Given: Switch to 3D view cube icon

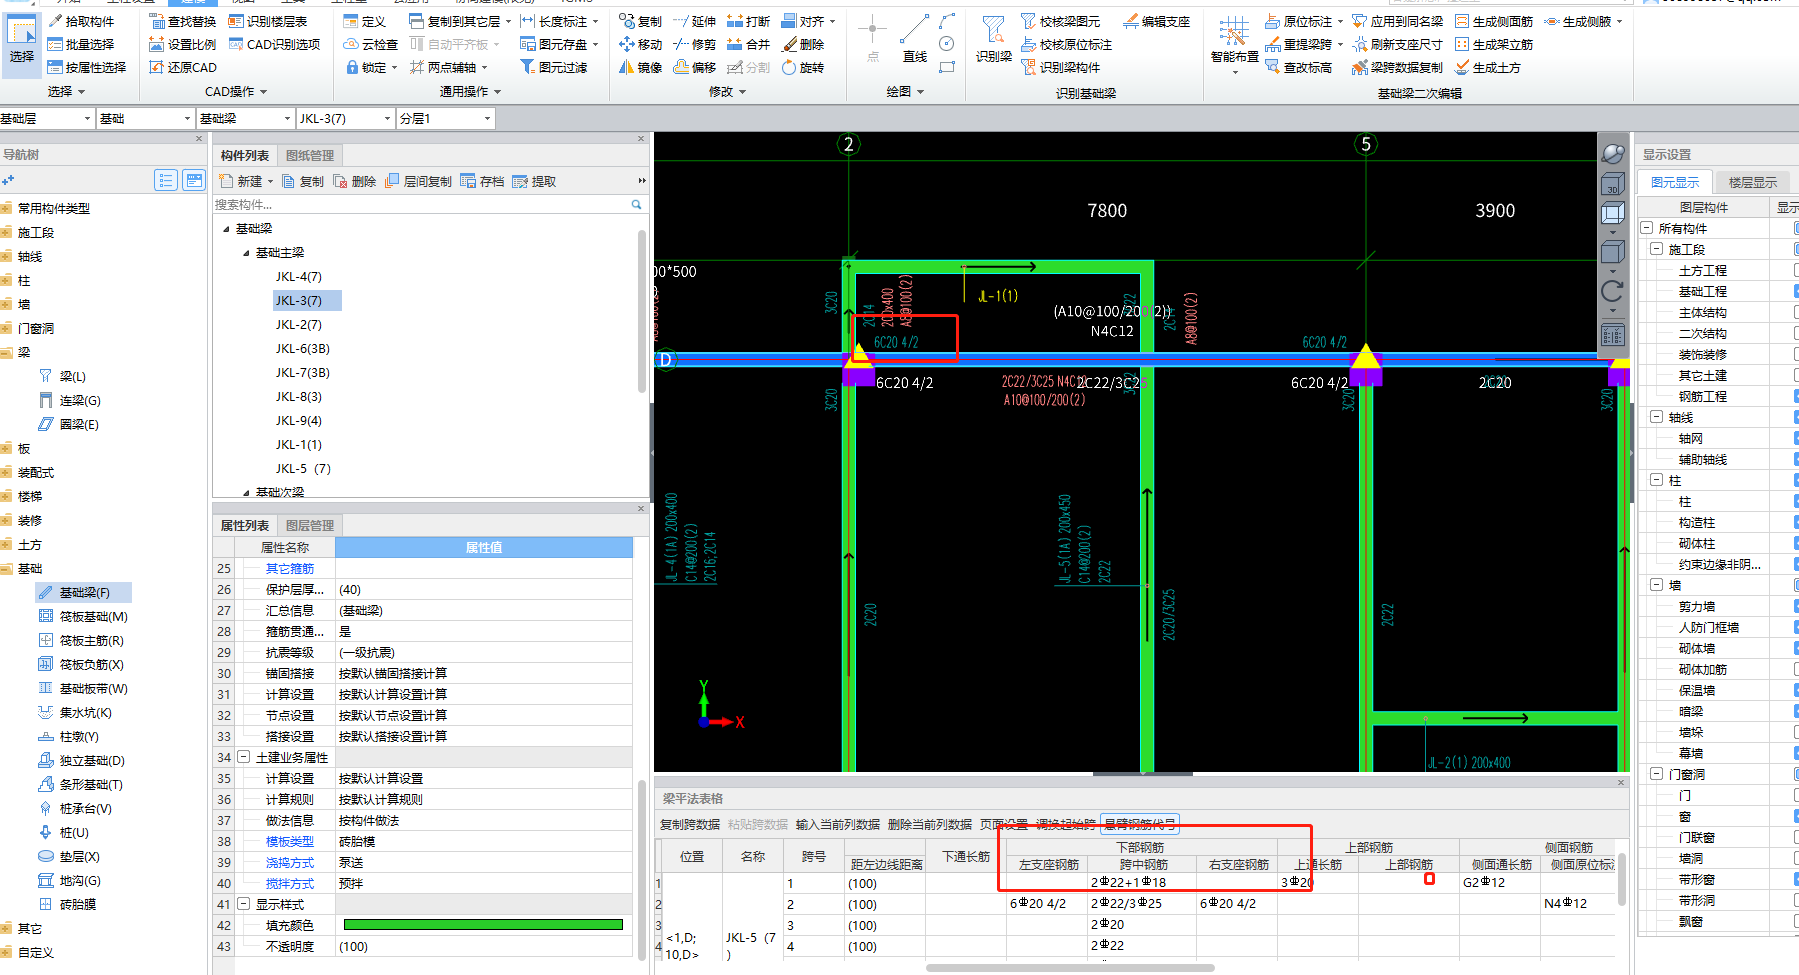Looking at the screenshot, I should pos(1613,185).
